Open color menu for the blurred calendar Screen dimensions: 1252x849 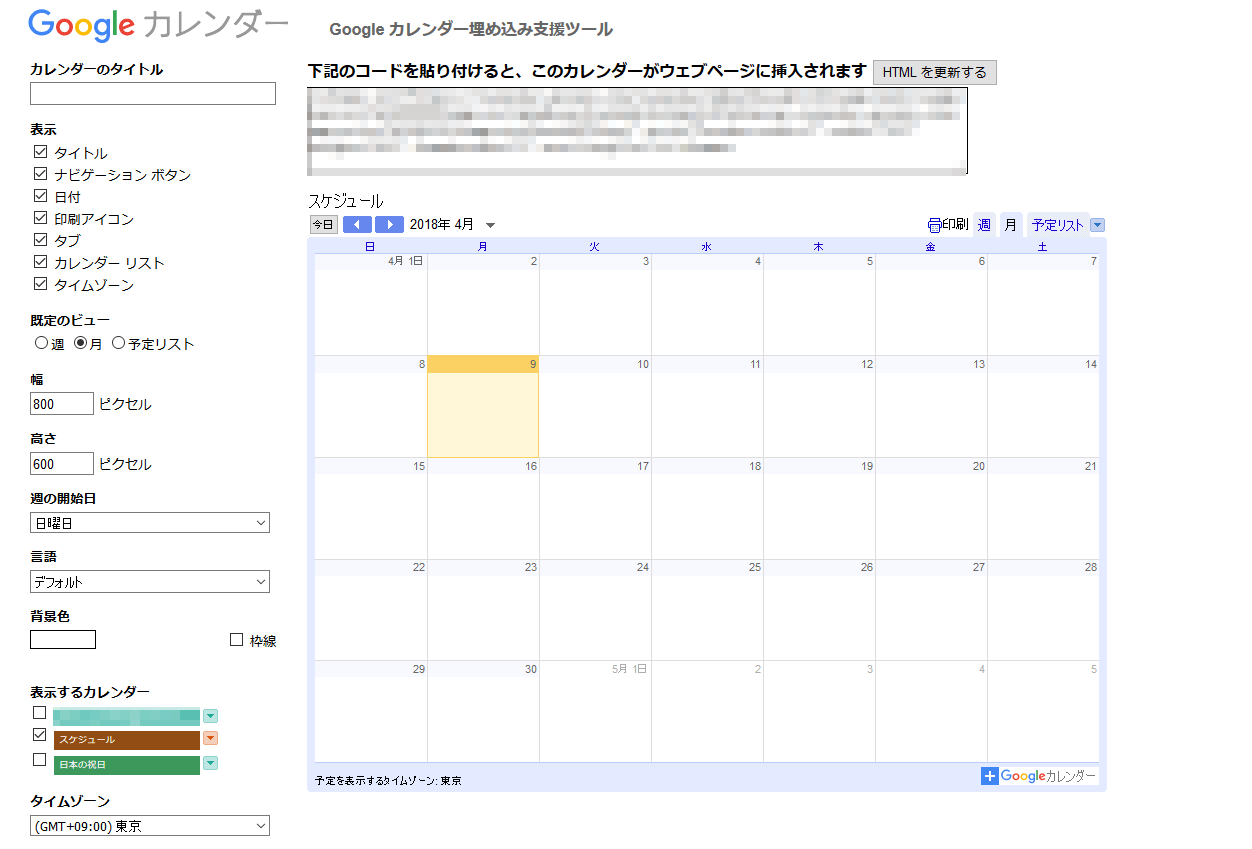click(210, 716)
